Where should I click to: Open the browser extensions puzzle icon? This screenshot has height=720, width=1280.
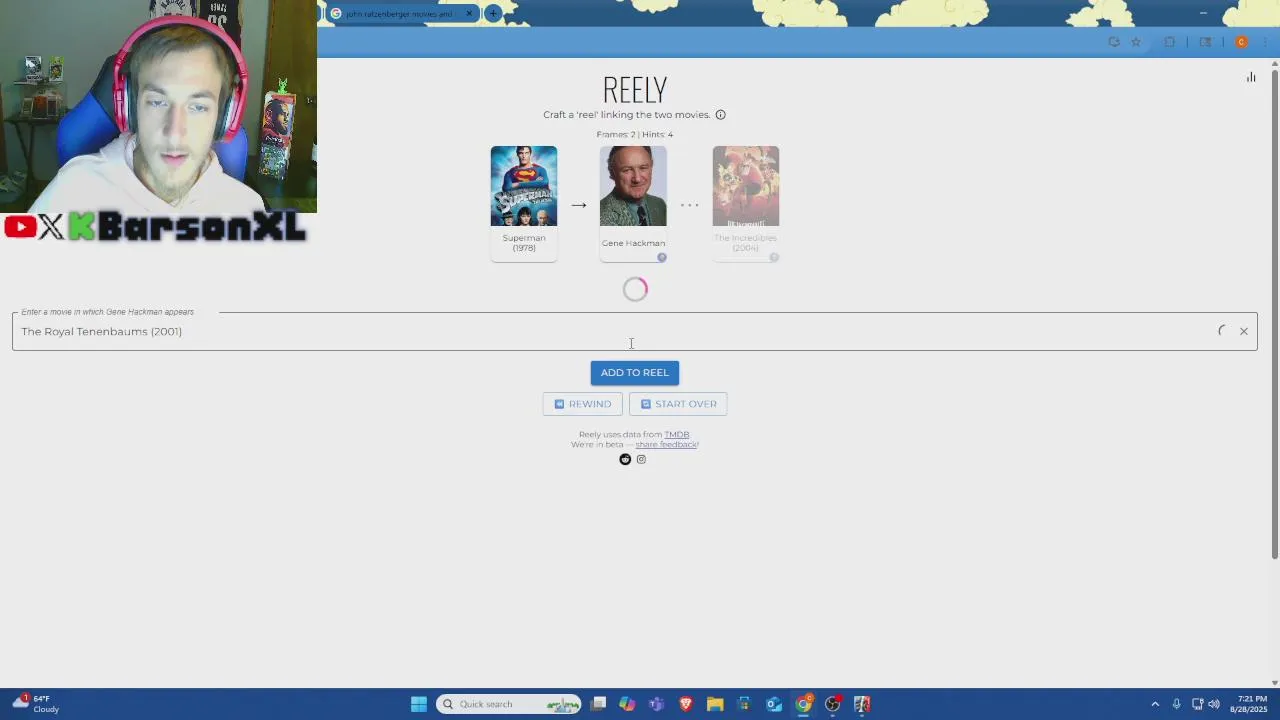point(1169,42)
